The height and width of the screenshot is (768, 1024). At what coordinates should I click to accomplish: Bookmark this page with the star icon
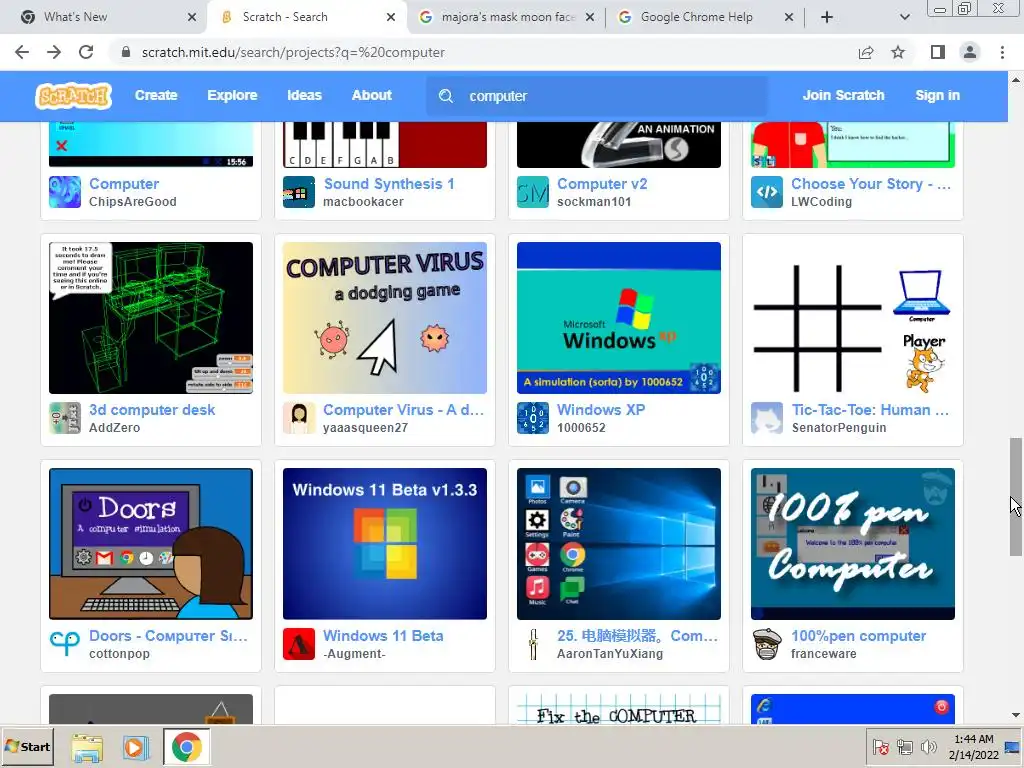pyautogui.click(x=898, y=52)
